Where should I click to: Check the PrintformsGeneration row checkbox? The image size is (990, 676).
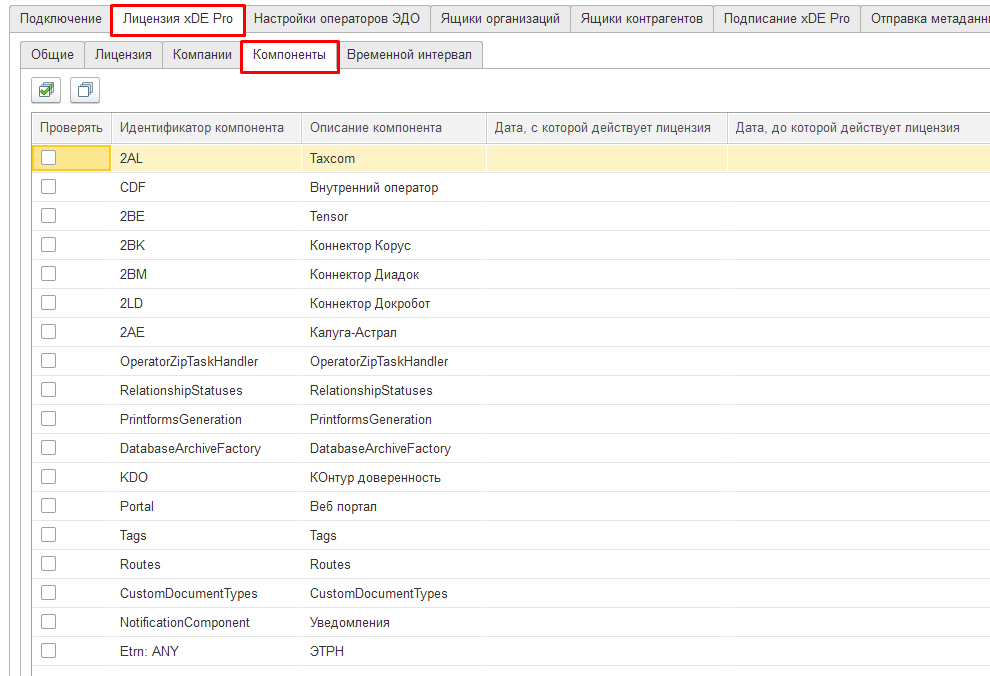(x=49, y=419)
